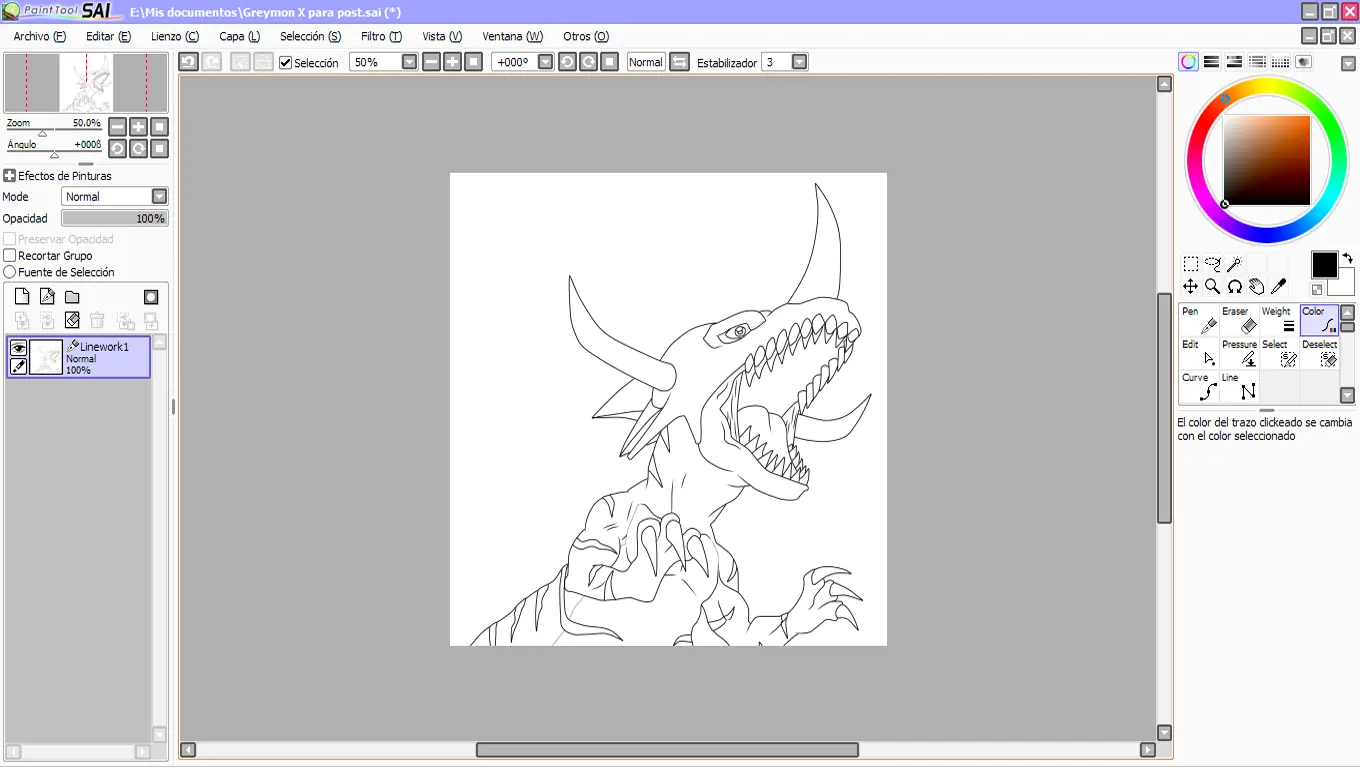Open the Archivo menu

pos(40,36)
